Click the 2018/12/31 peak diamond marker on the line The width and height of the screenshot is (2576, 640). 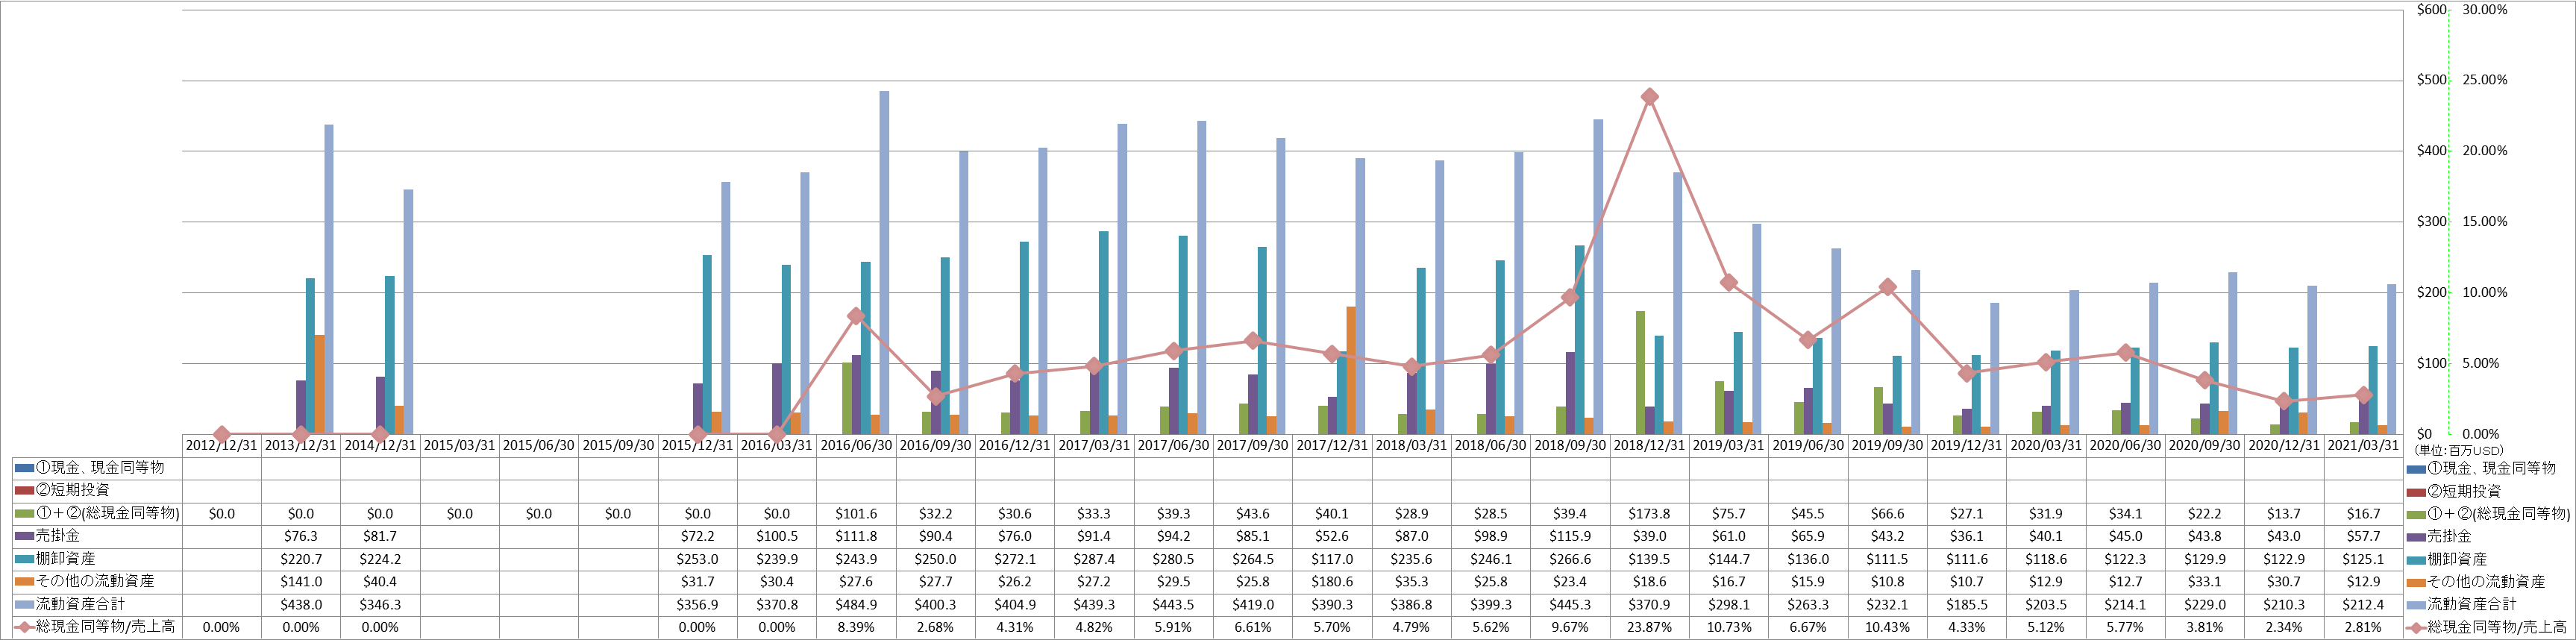tap(1649, 97)
